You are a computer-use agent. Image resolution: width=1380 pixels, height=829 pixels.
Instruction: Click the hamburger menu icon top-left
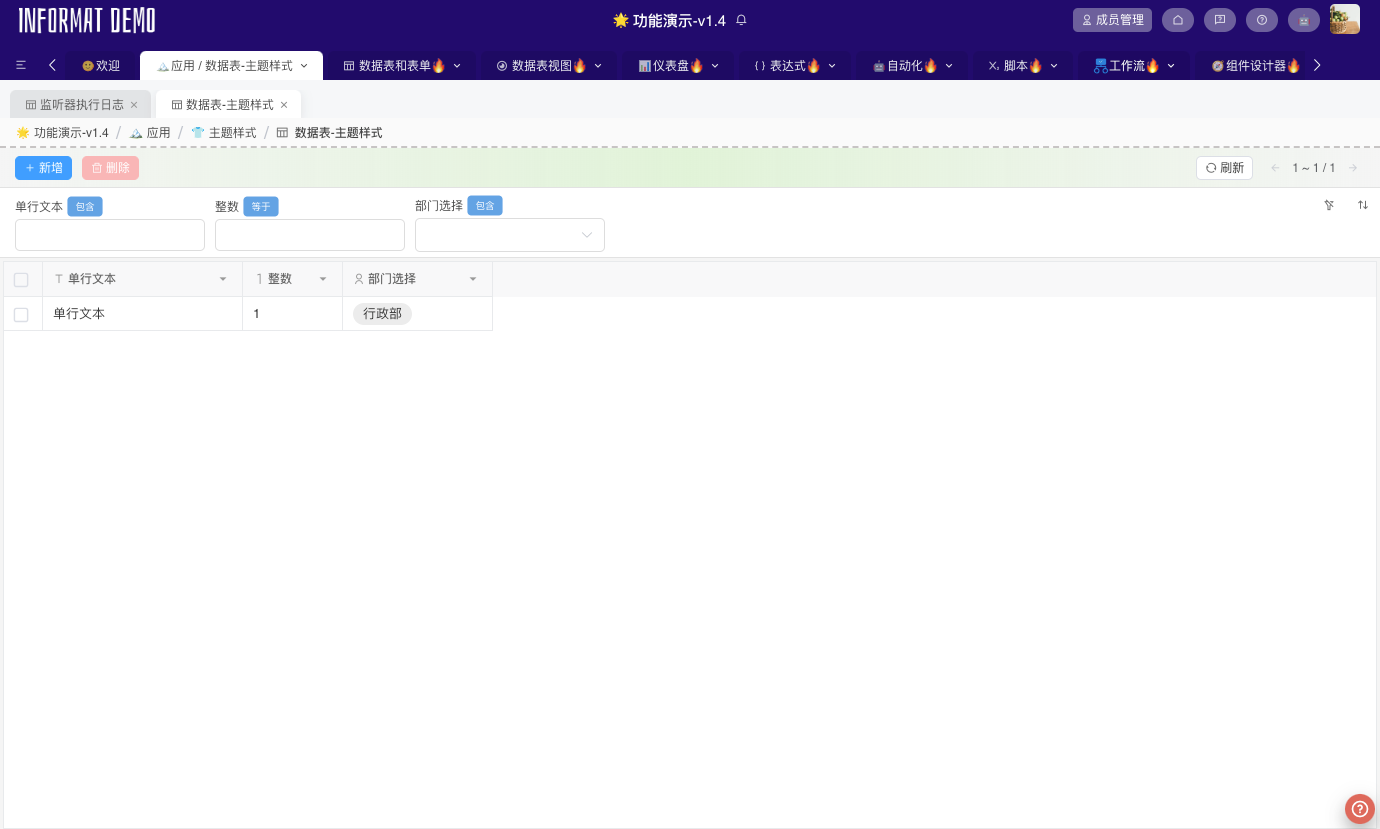pos(21,65)
